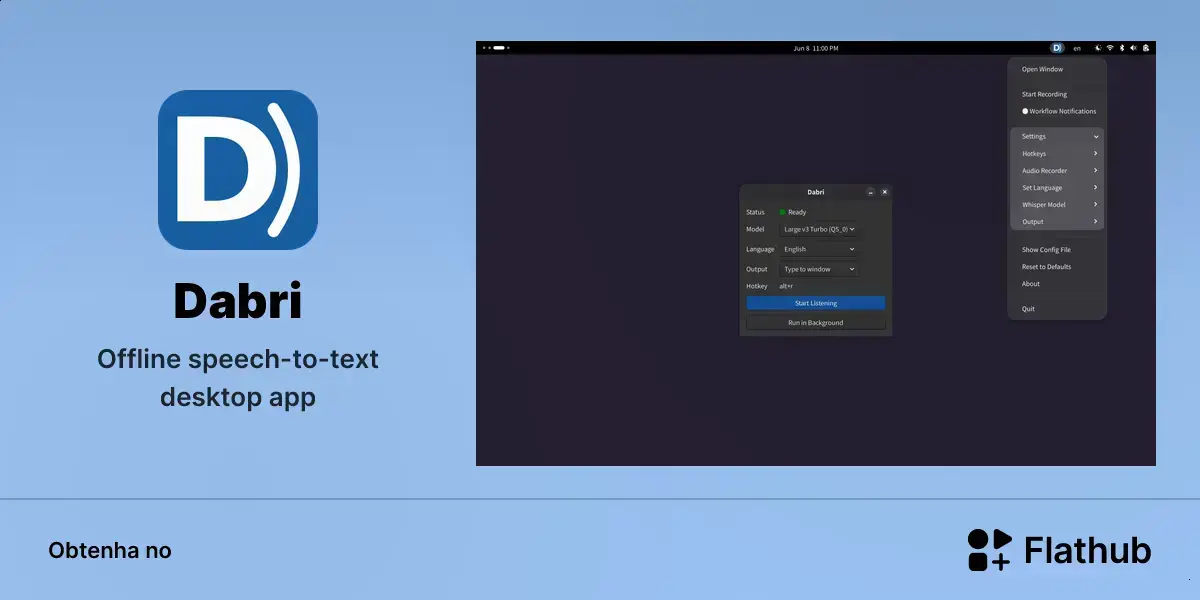
Task: Expand the Audio Recorder submenu
Action: tap(1057, 170)
